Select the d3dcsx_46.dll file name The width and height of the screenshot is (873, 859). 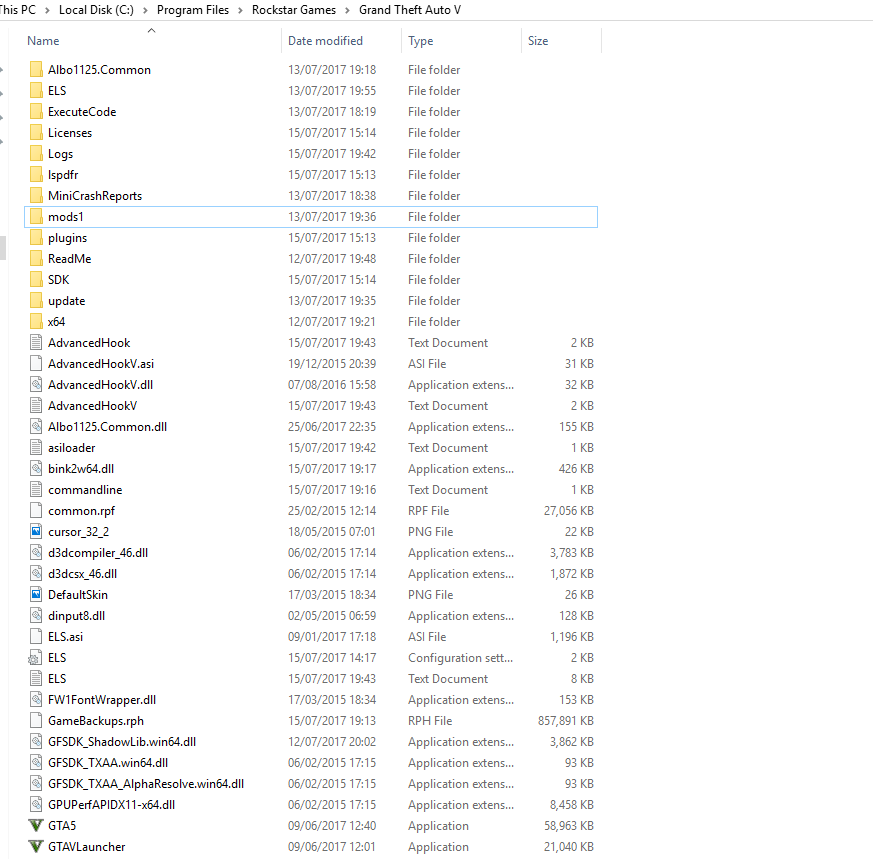pos(82,574)
